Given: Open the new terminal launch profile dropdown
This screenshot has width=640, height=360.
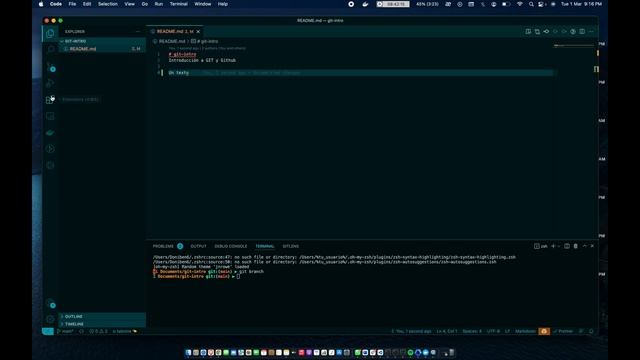Looking at the screenshot, I should coord(559,246).
